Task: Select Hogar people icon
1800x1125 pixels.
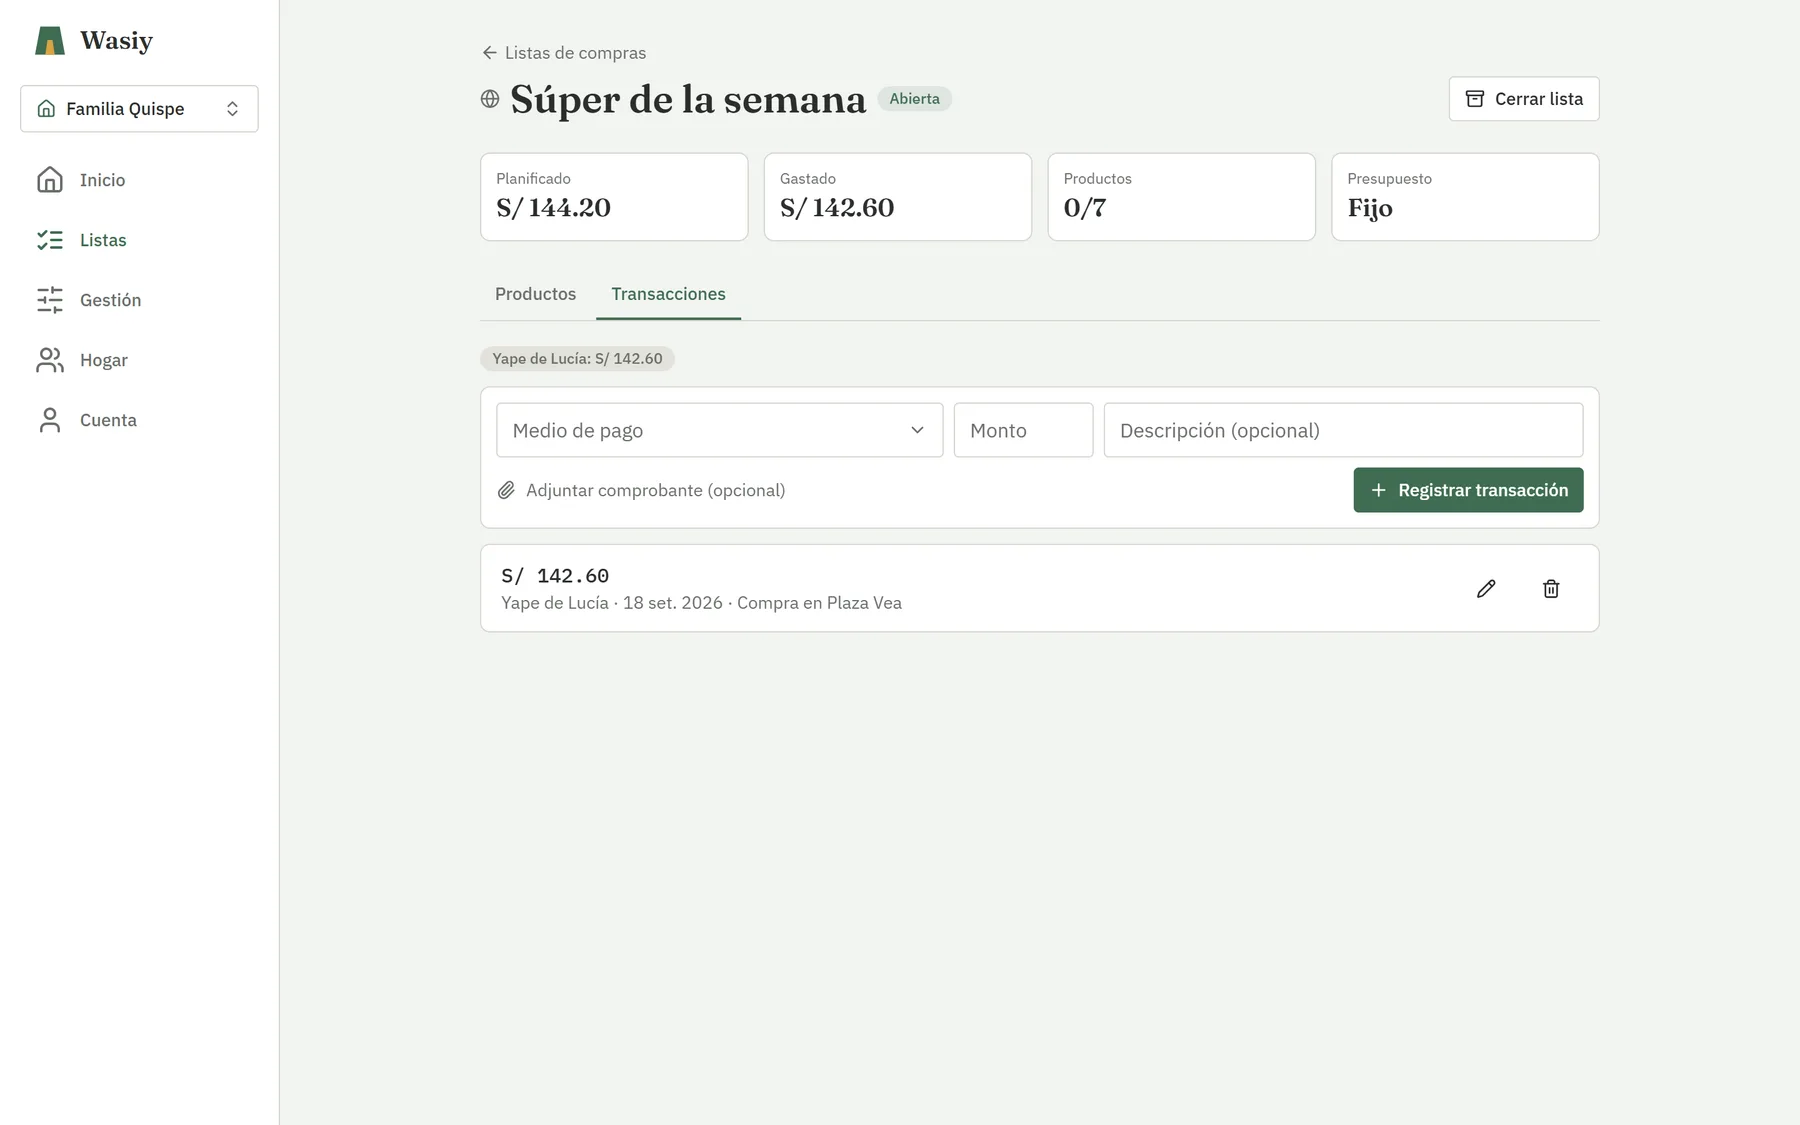Action: (x=50, y=360)
